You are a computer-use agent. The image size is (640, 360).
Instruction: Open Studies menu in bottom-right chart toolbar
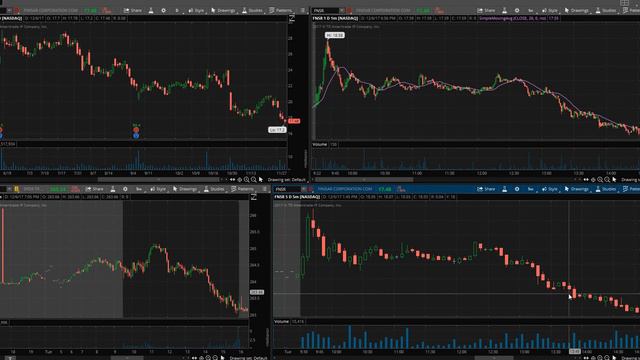(x=606, y=189)
